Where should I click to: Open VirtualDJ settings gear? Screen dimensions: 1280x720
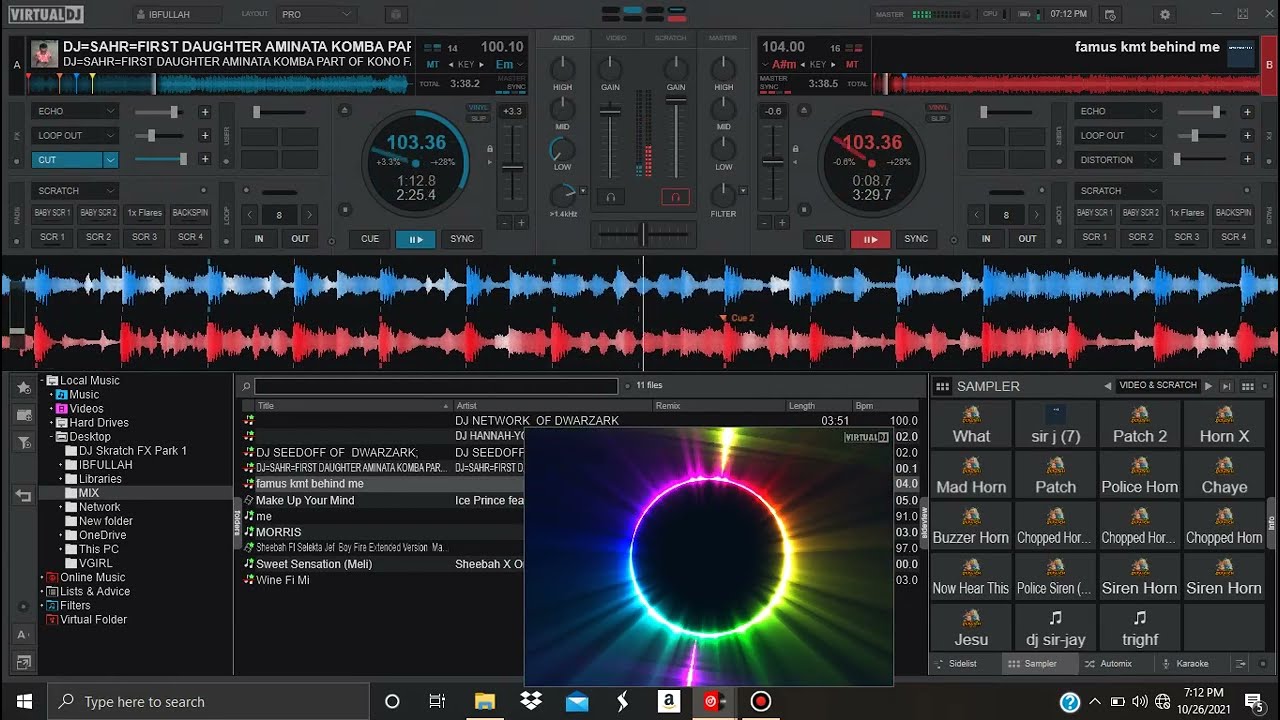point(1164,15)
